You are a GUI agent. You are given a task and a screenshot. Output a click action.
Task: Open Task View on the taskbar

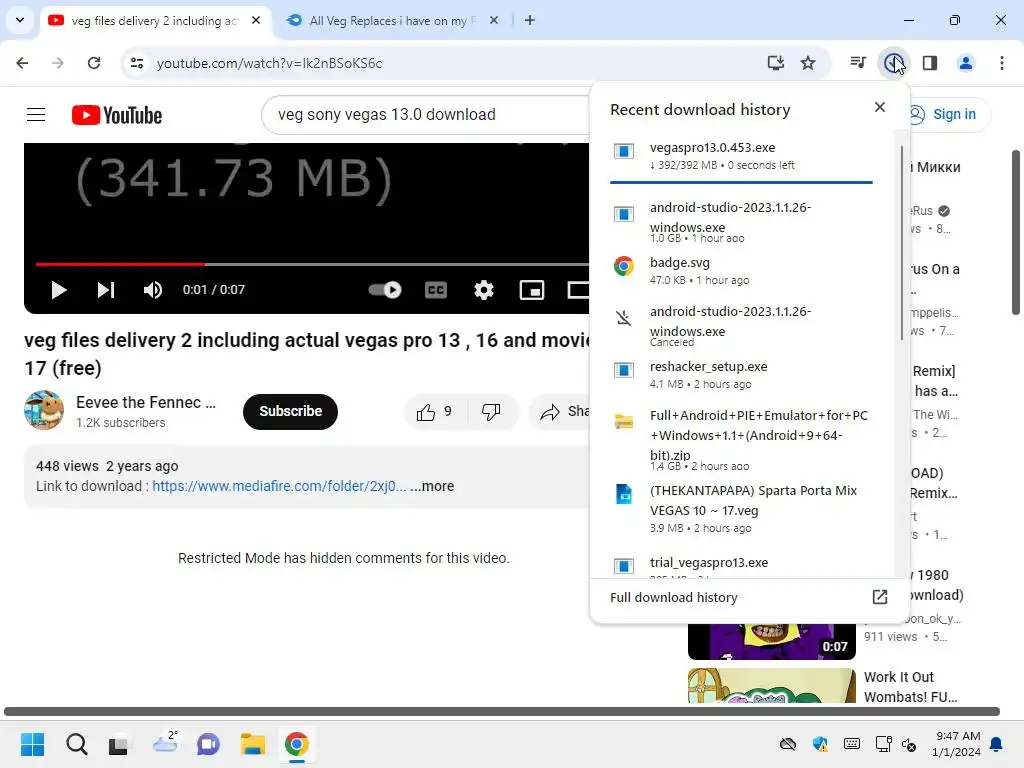(119, 744)
